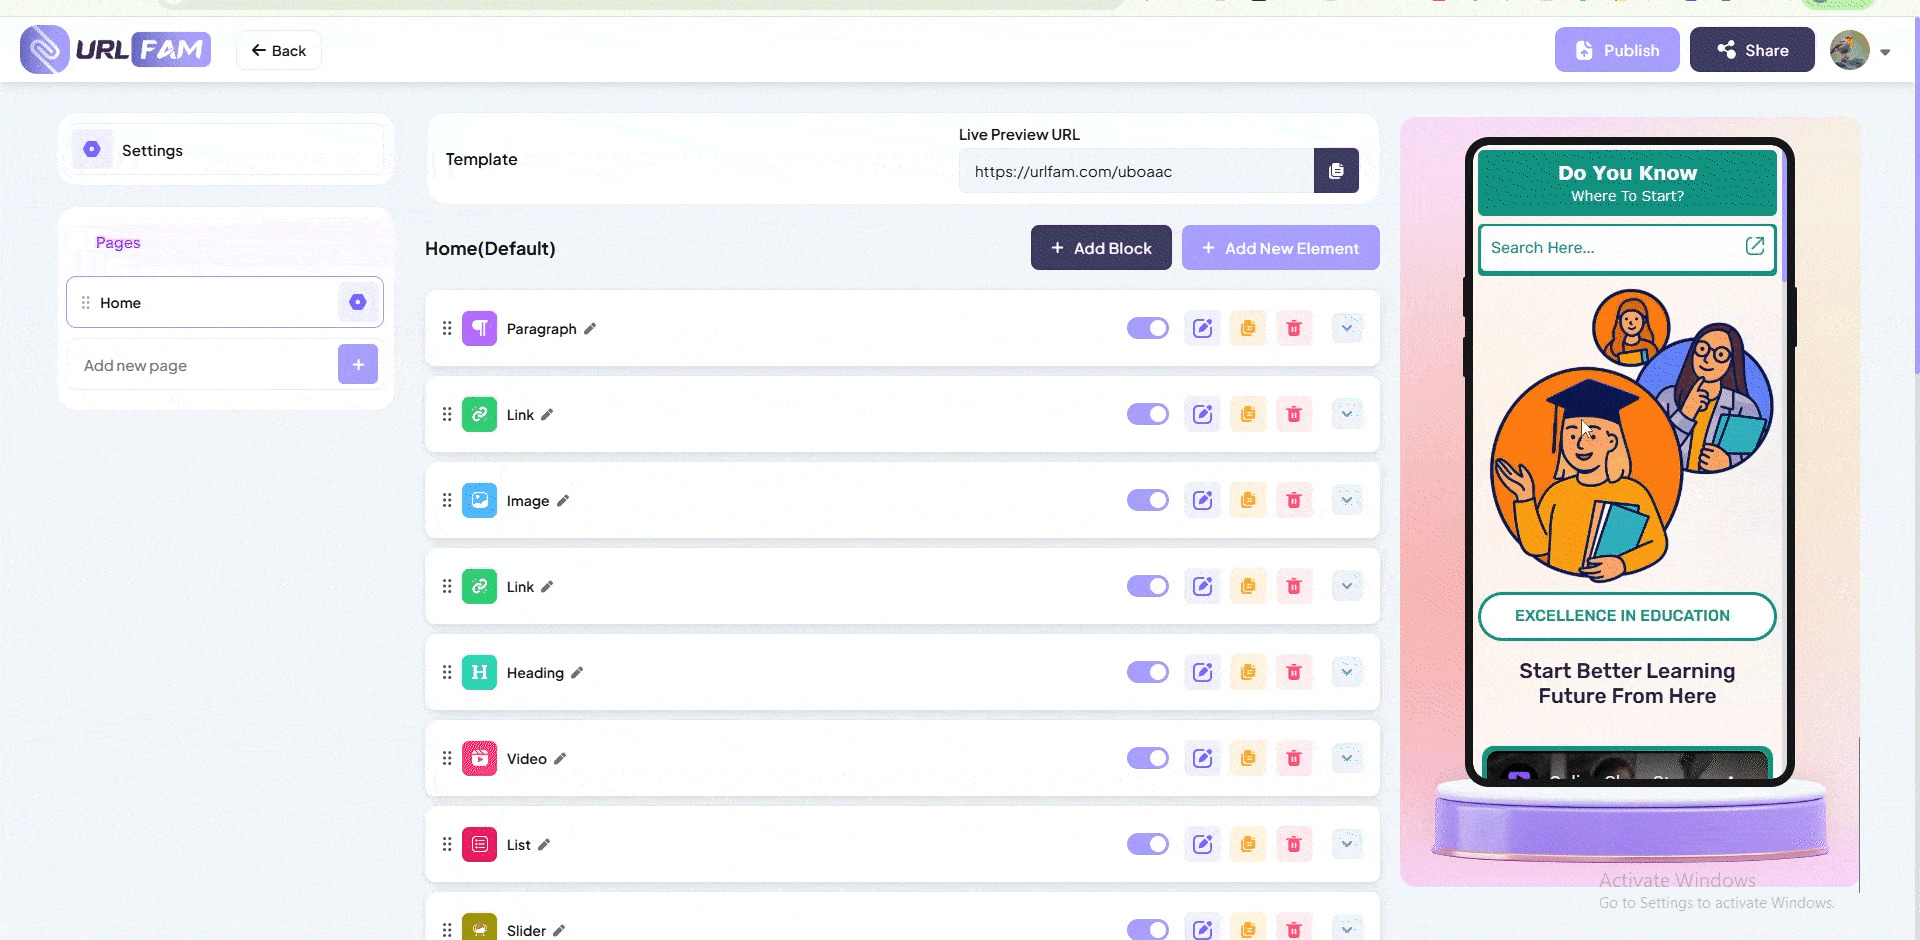Click the Publish button

click(1616, 51)
